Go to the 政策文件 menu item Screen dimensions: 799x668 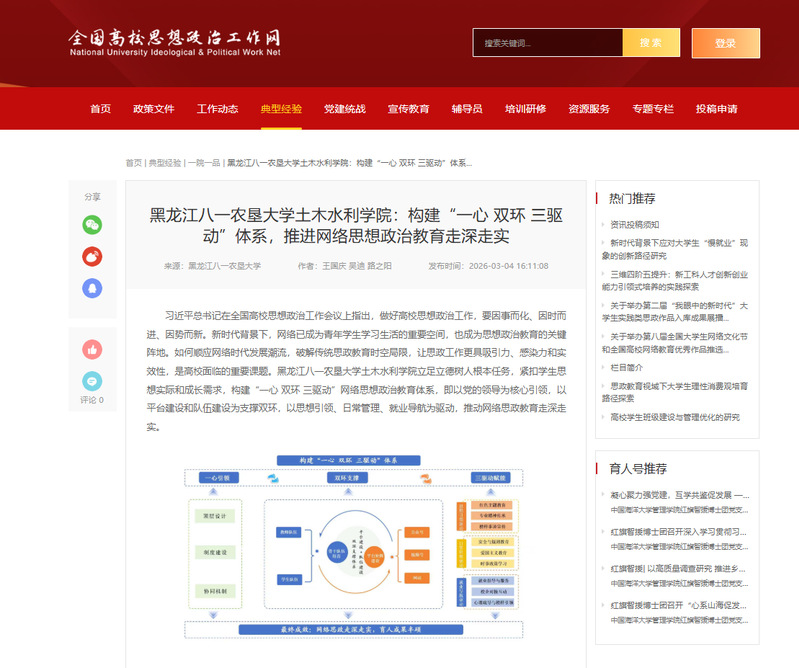point(154,109)
